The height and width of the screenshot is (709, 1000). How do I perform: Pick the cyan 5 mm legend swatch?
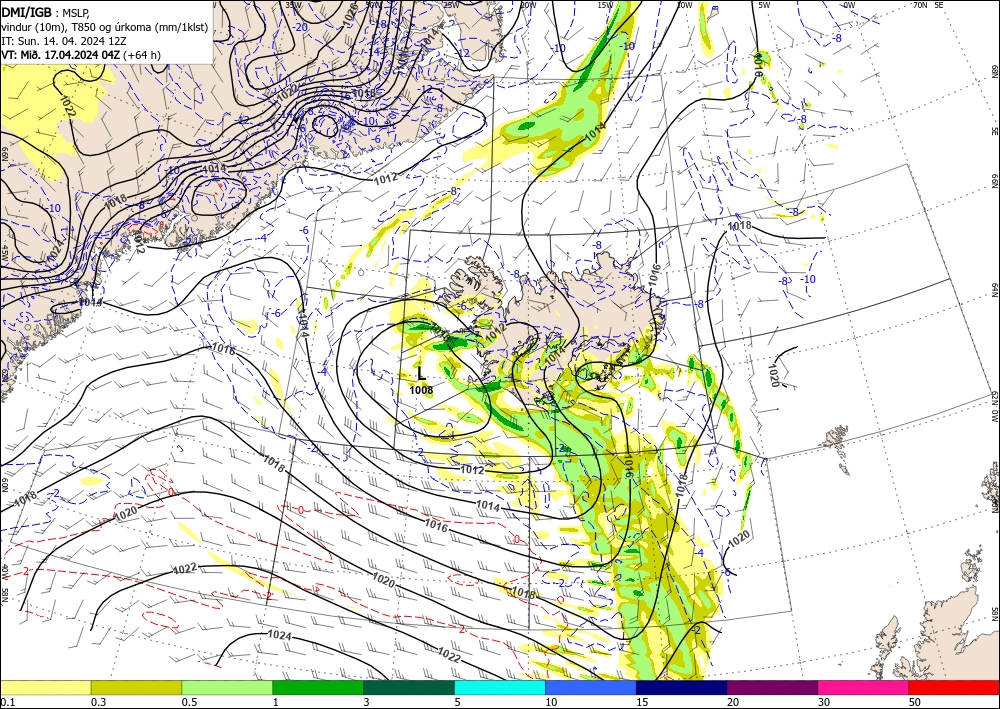click(x=500, y=687)
